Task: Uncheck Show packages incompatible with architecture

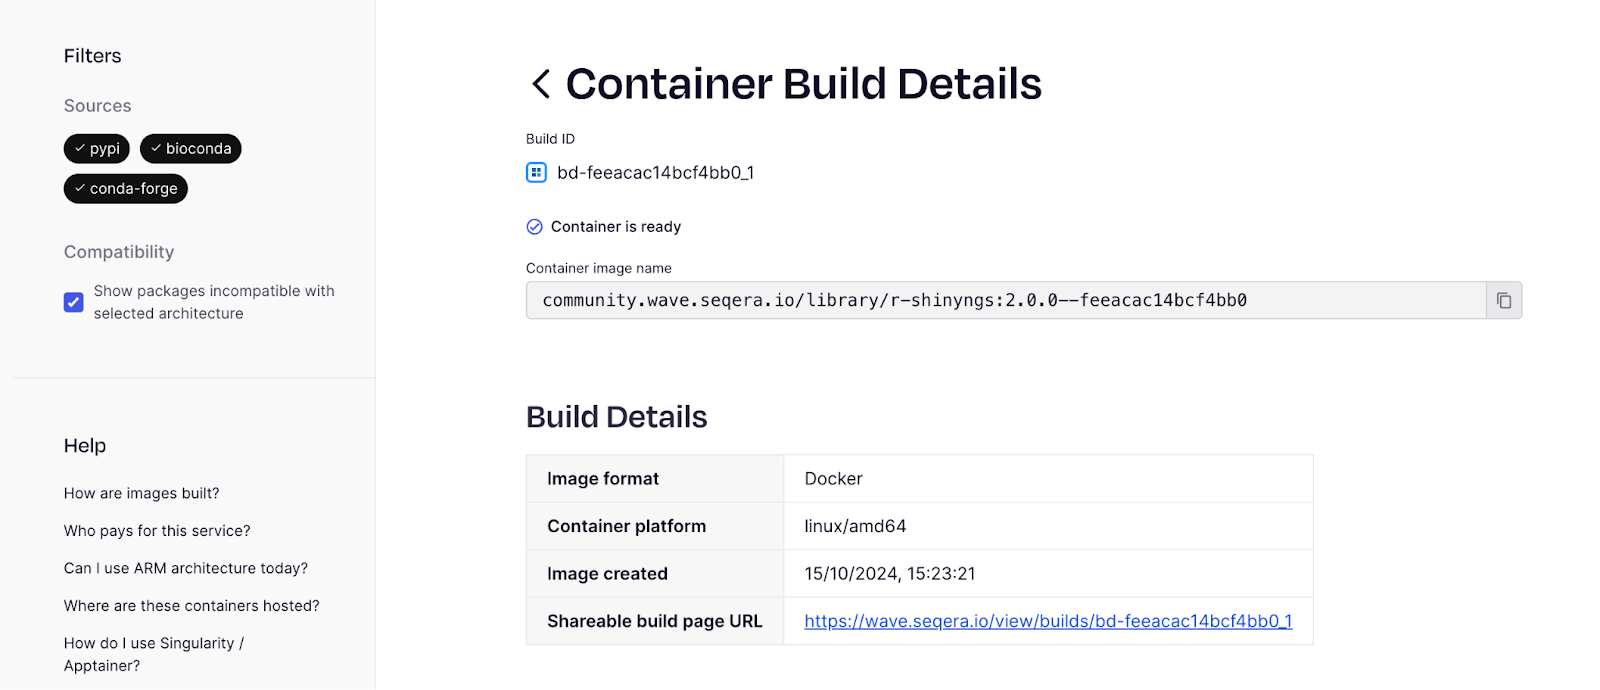Action: (74, 302)
